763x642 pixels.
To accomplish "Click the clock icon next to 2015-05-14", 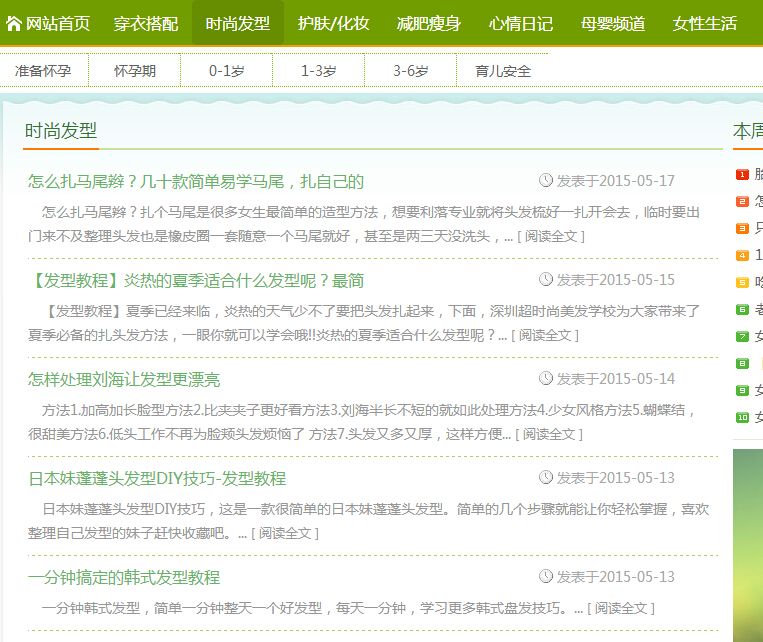I will [x=546, y=379].
